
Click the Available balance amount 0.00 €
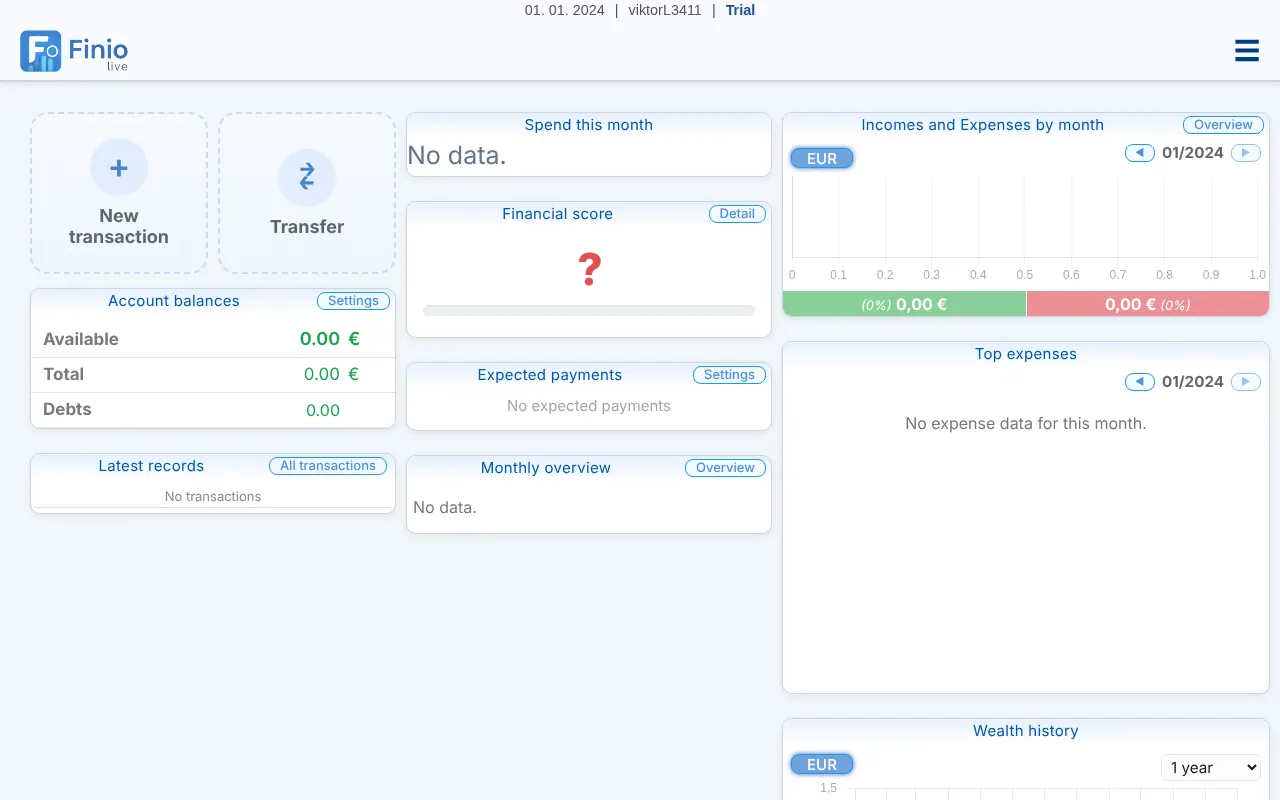tap(330, 339)
